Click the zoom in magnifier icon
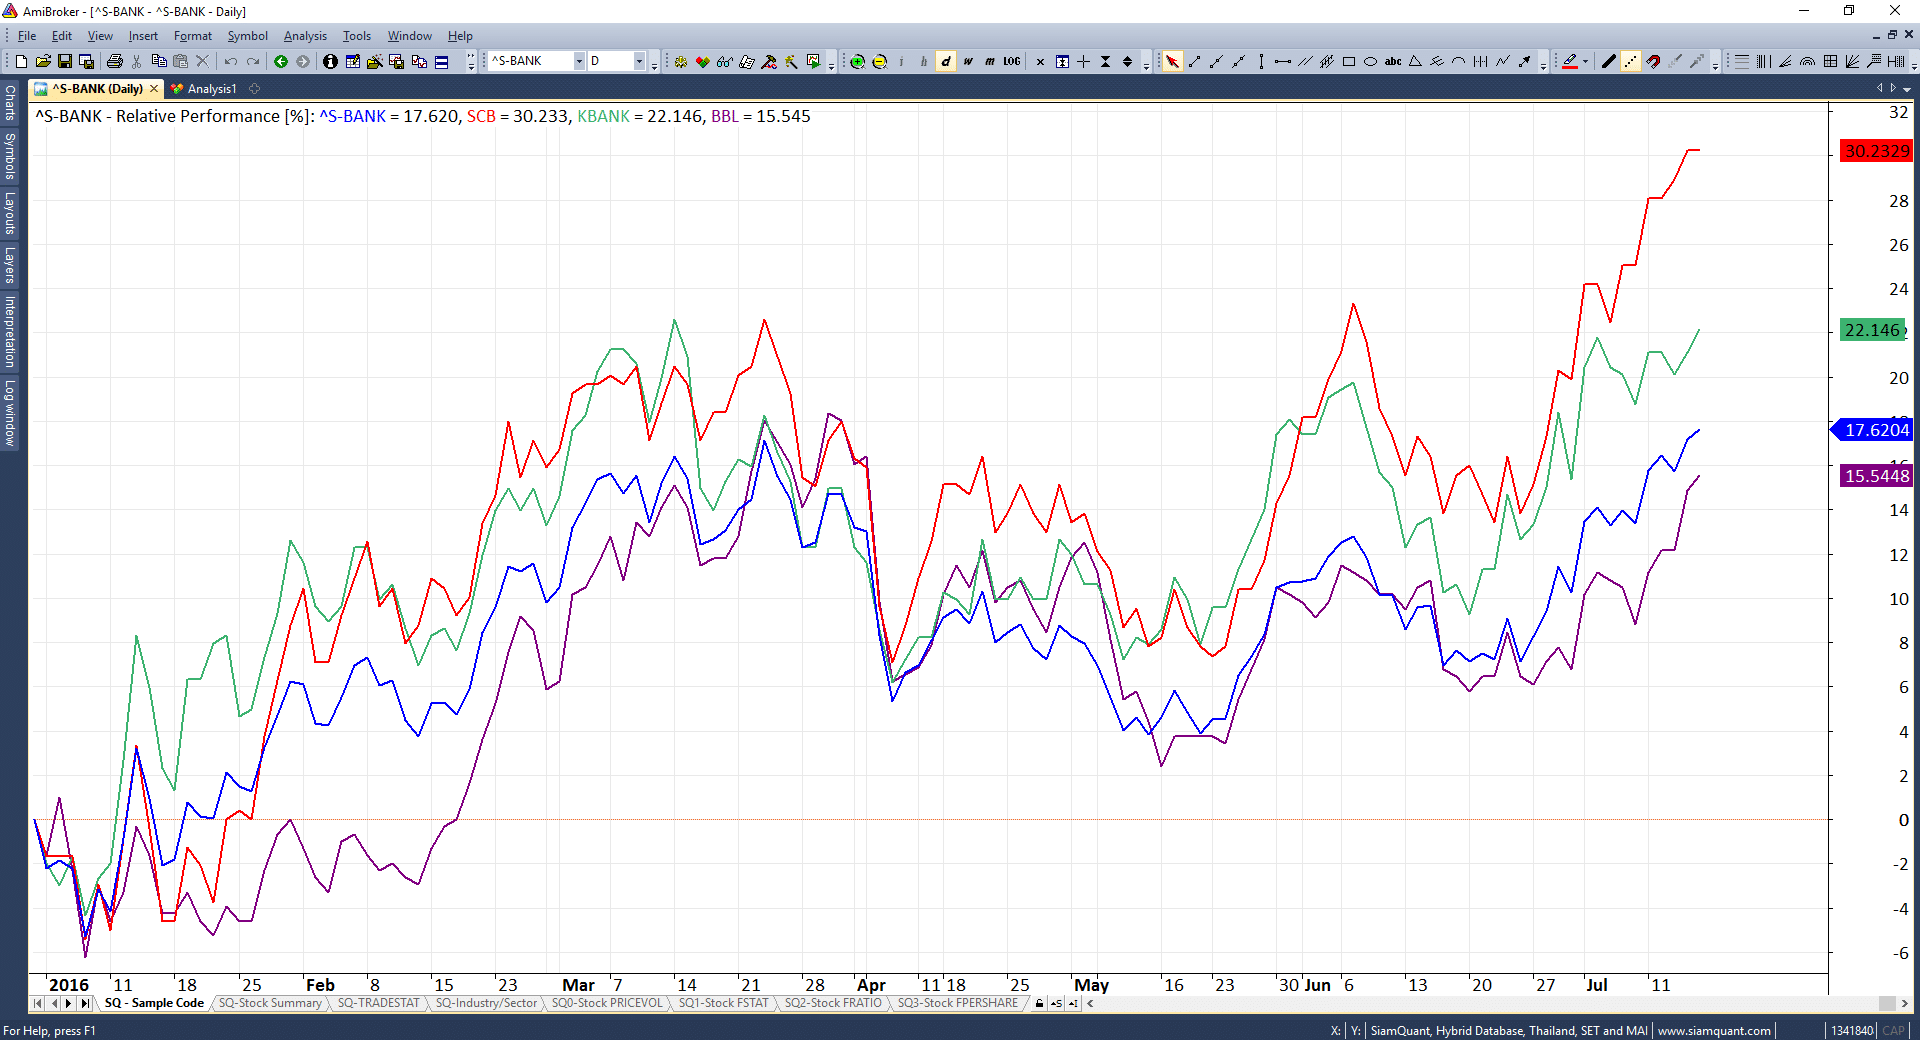This screenshot has height=1040, width=1920. click(x=857, y=62)
